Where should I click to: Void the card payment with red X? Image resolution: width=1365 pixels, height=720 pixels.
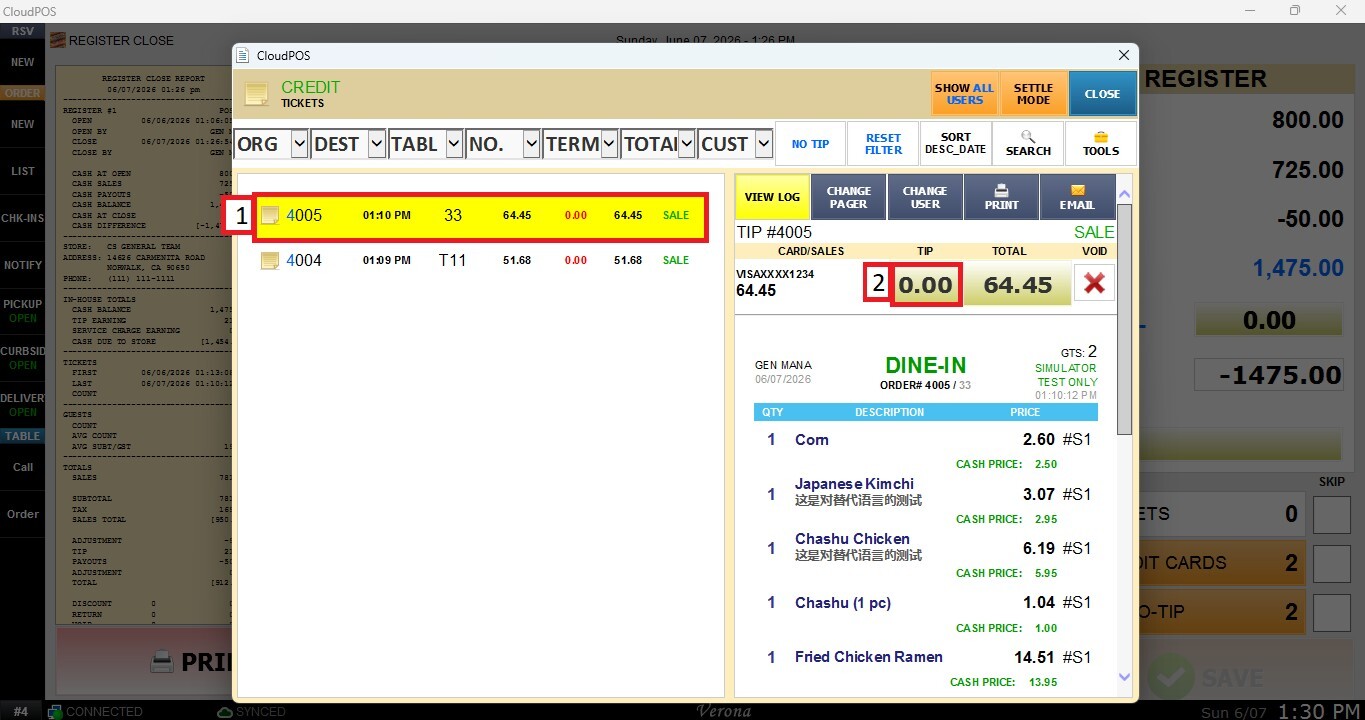[x=1094, y=284]
